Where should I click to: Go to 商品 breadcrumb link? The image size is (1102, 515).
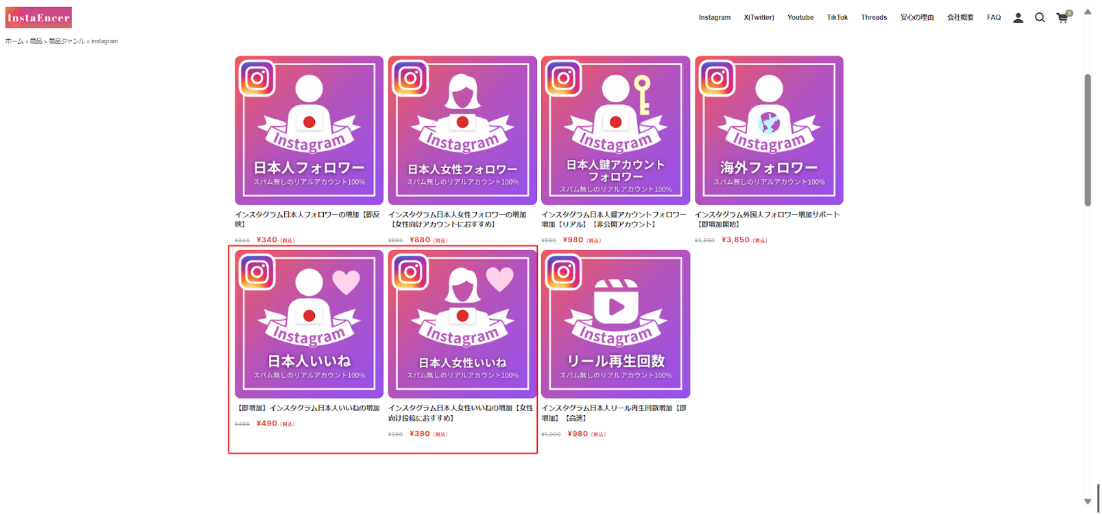36,41
